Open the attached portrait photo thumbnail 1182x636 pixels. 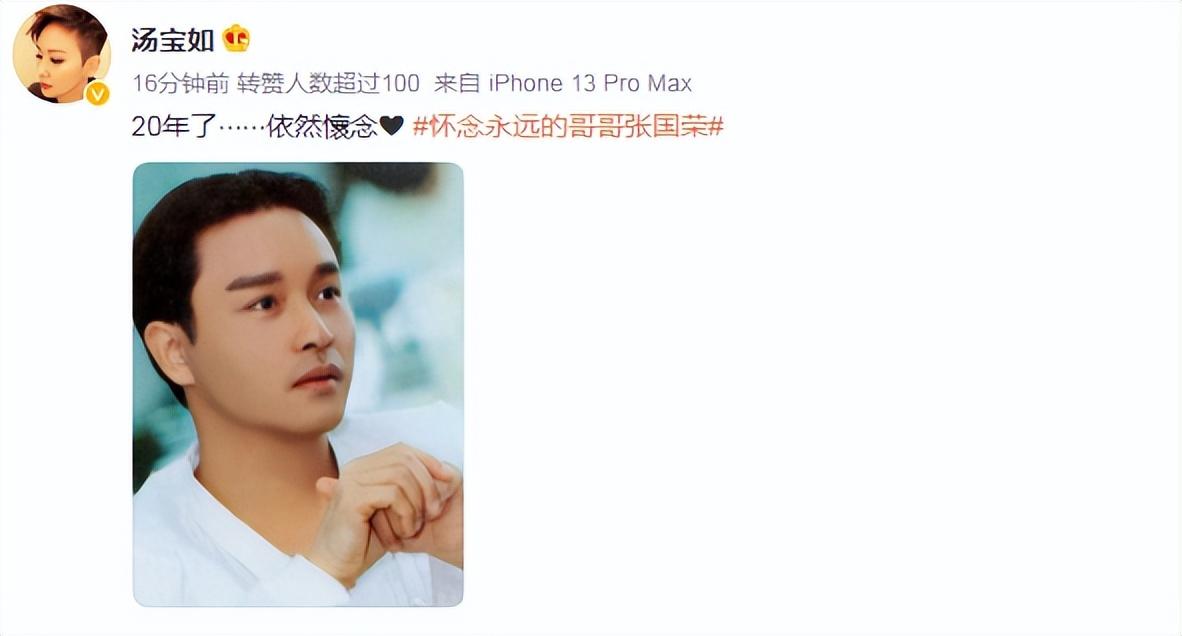[x=298, y=384]
